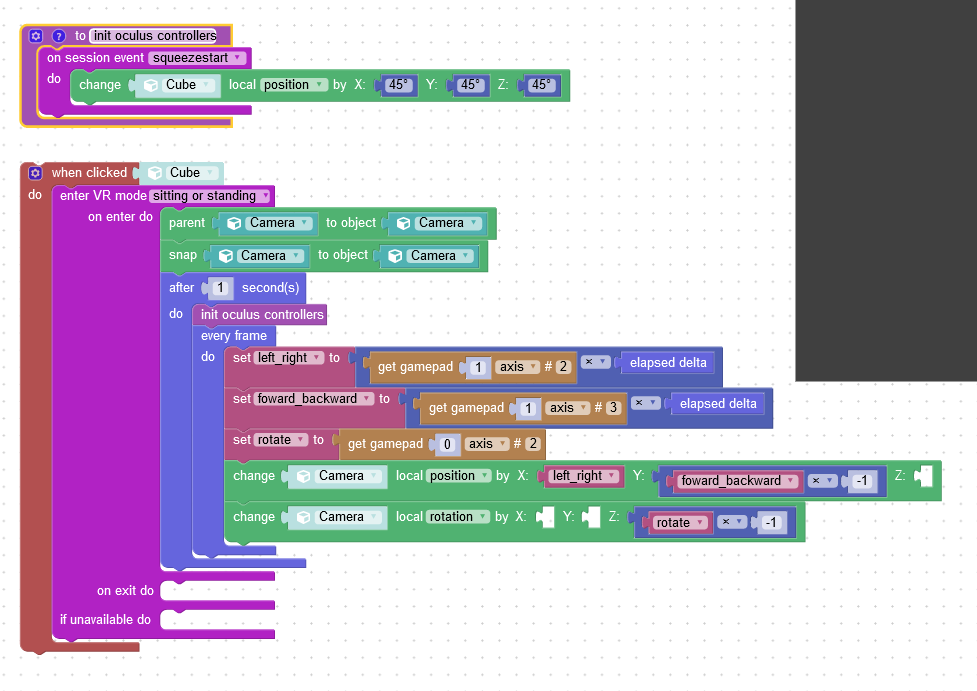Open sitting or standing VR mode dropdown
The height and width of the screenshot is (691, 977).
click(210, 196)
